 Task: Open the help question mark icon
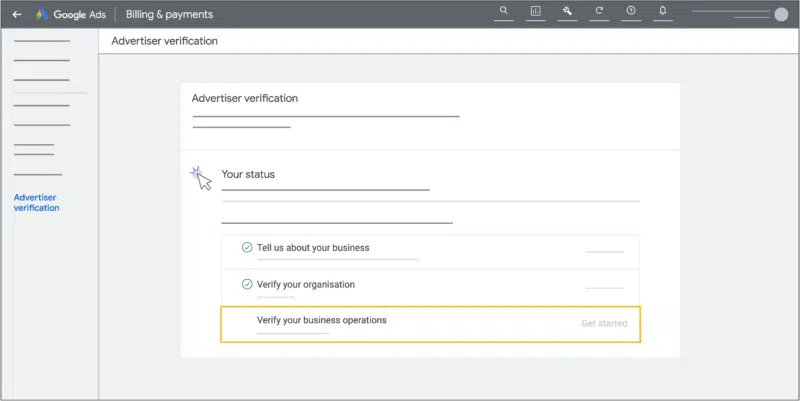pyautogui.click(x=631, y=10)
